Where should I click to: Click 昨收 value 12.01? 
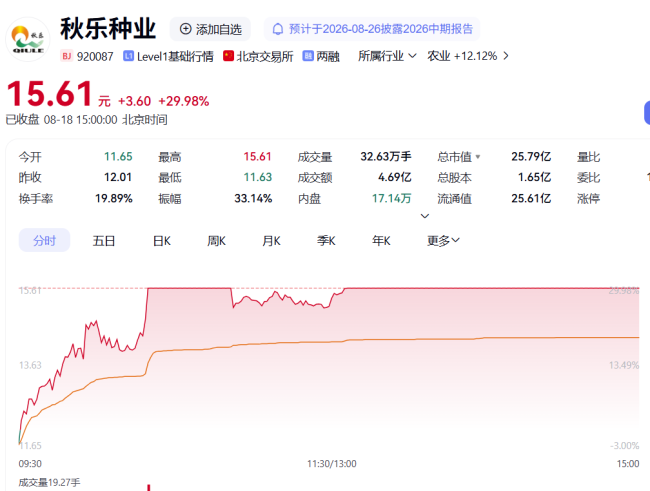click(118, 177)
